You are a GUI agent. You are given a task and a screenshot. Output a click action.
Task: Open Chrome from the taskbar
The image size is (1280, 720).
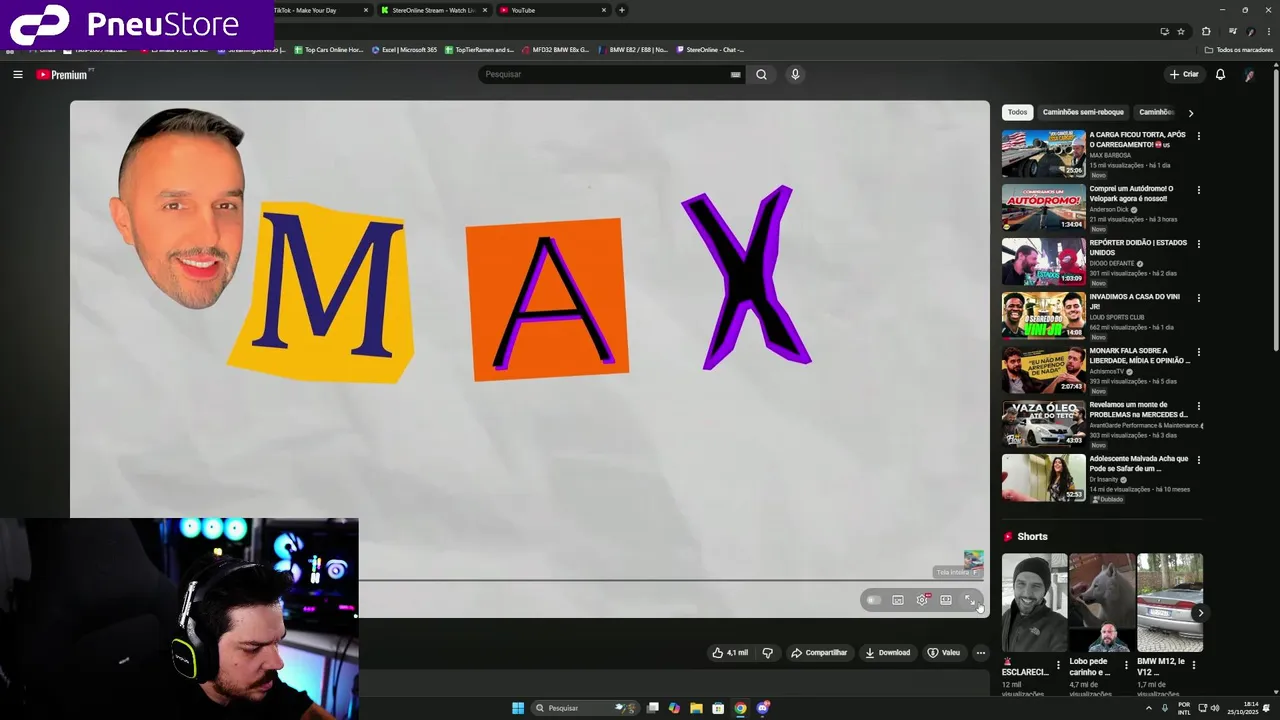740,708
